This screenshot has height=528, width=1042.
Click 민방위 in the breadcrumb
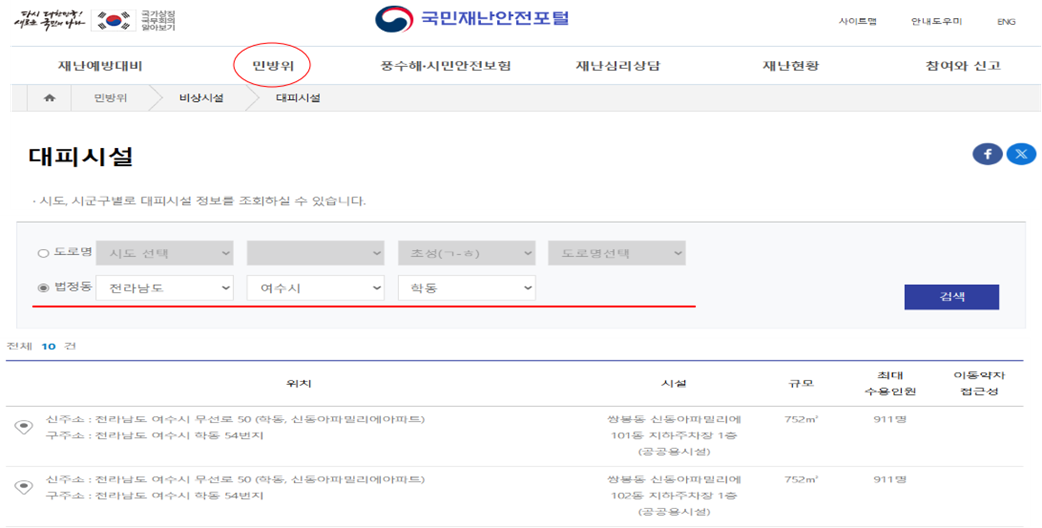[x=110, y=98]
